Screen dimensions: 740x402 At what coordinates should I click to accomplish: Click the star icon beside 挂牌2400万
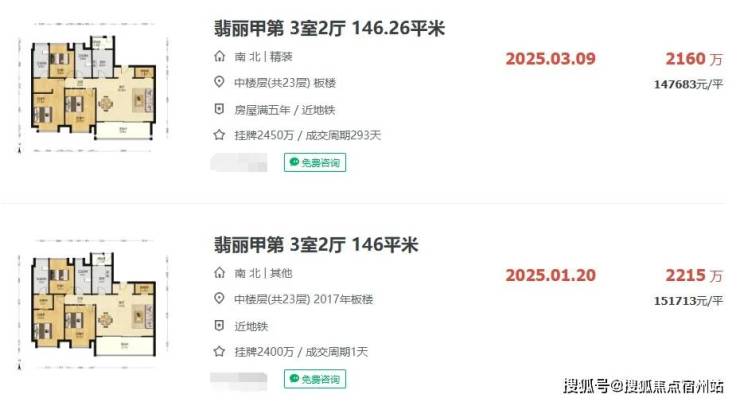(x=219, y=352)
